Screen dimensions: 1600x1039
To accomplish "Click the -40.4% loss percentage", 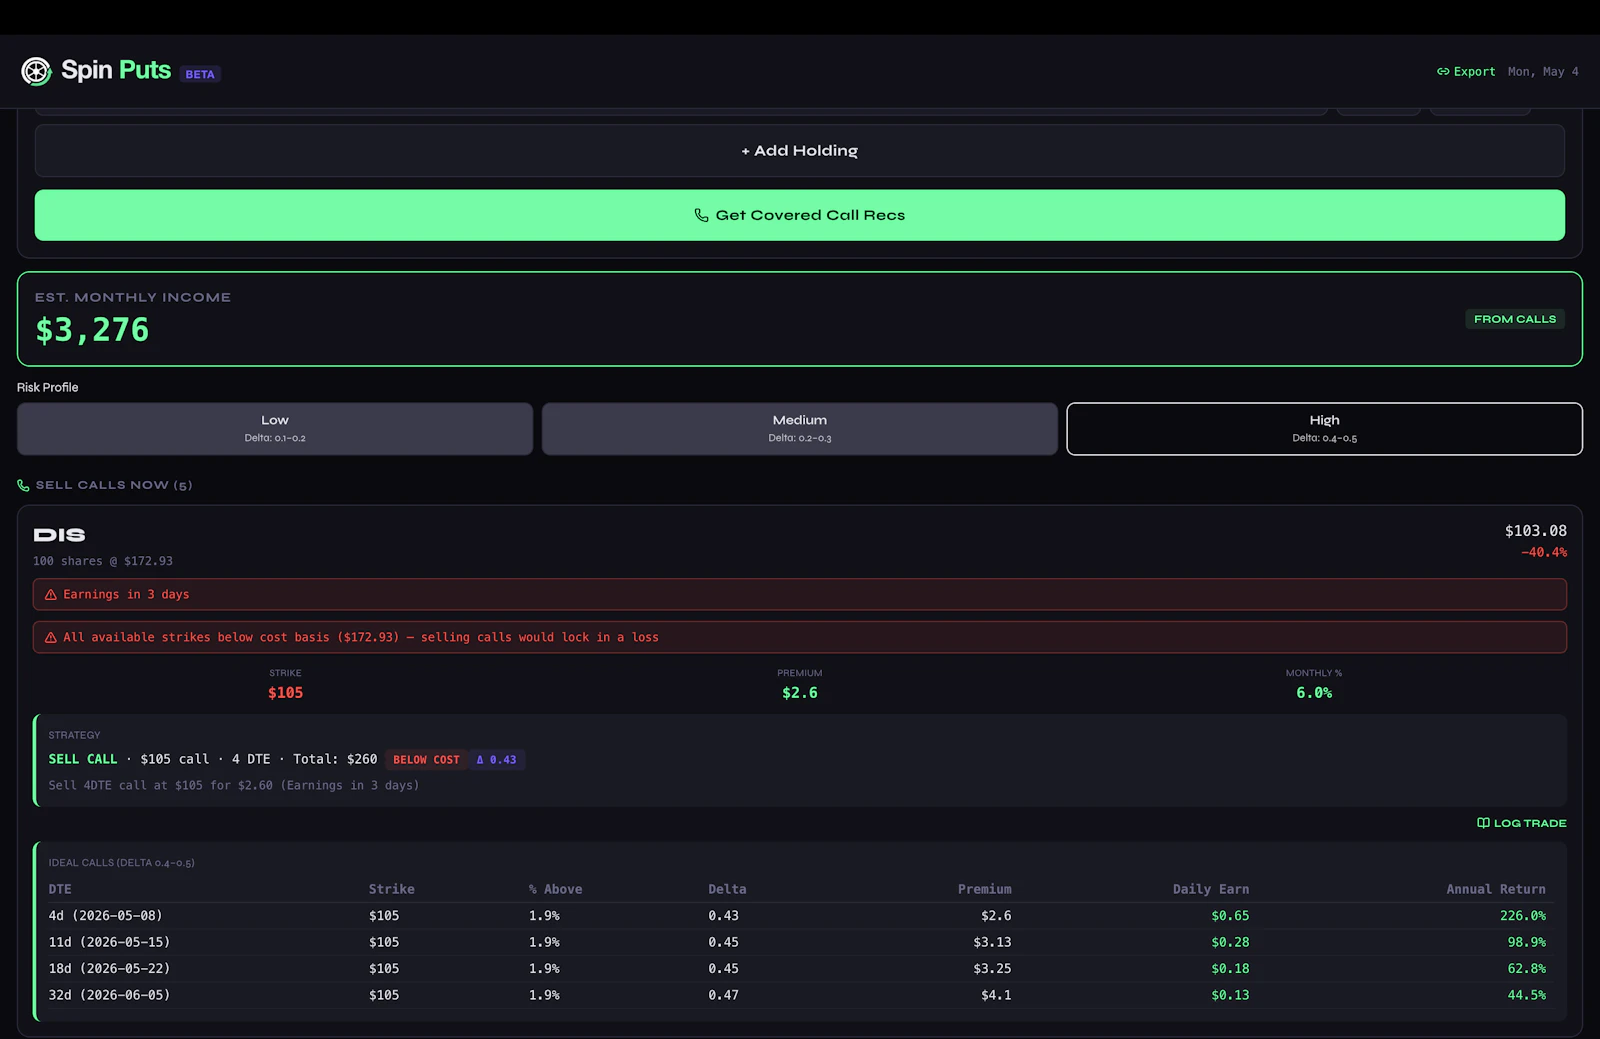I will coord(1544,553).
